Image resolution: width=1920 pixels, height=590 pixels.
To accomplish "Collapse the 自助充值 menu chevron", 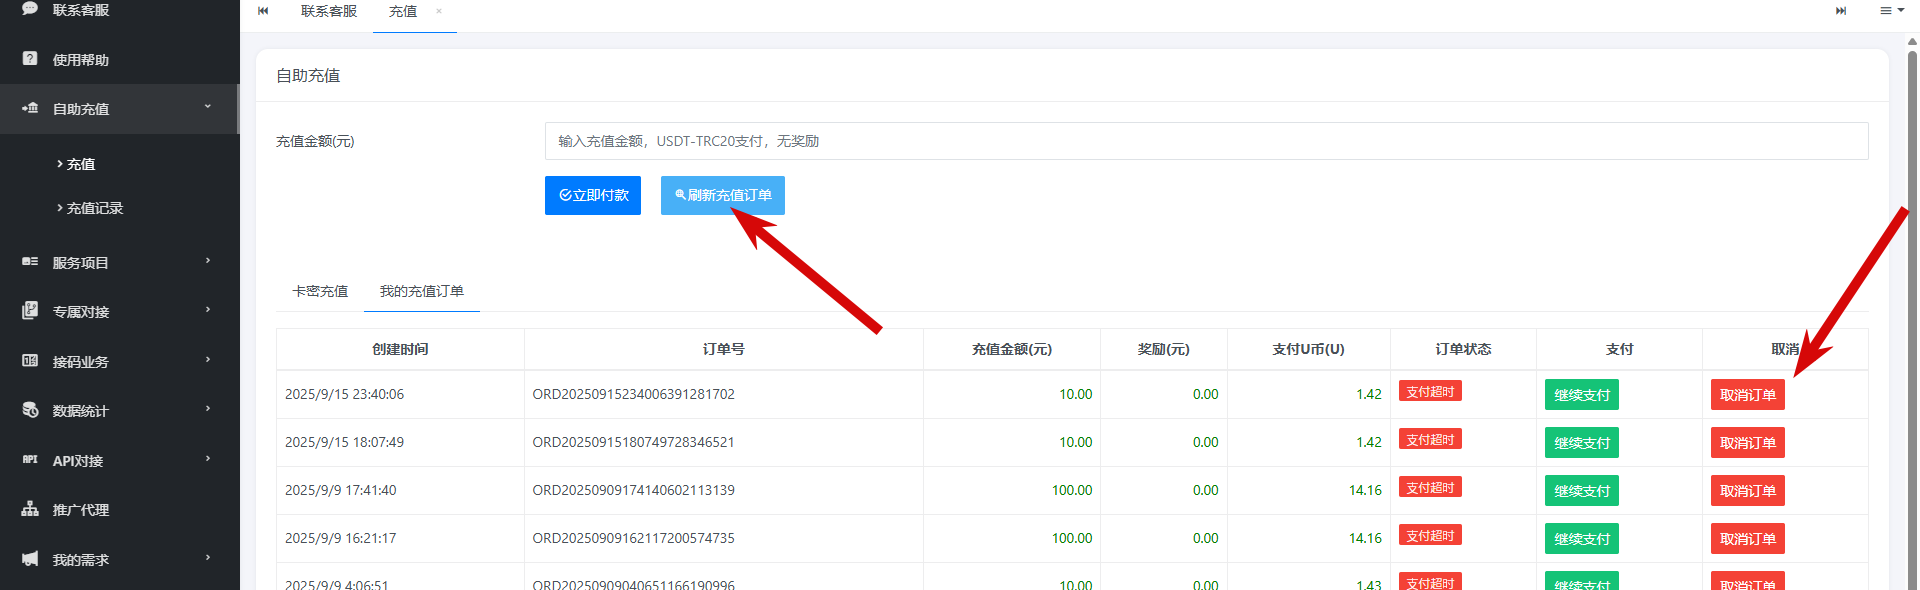I will coord(208,107).
